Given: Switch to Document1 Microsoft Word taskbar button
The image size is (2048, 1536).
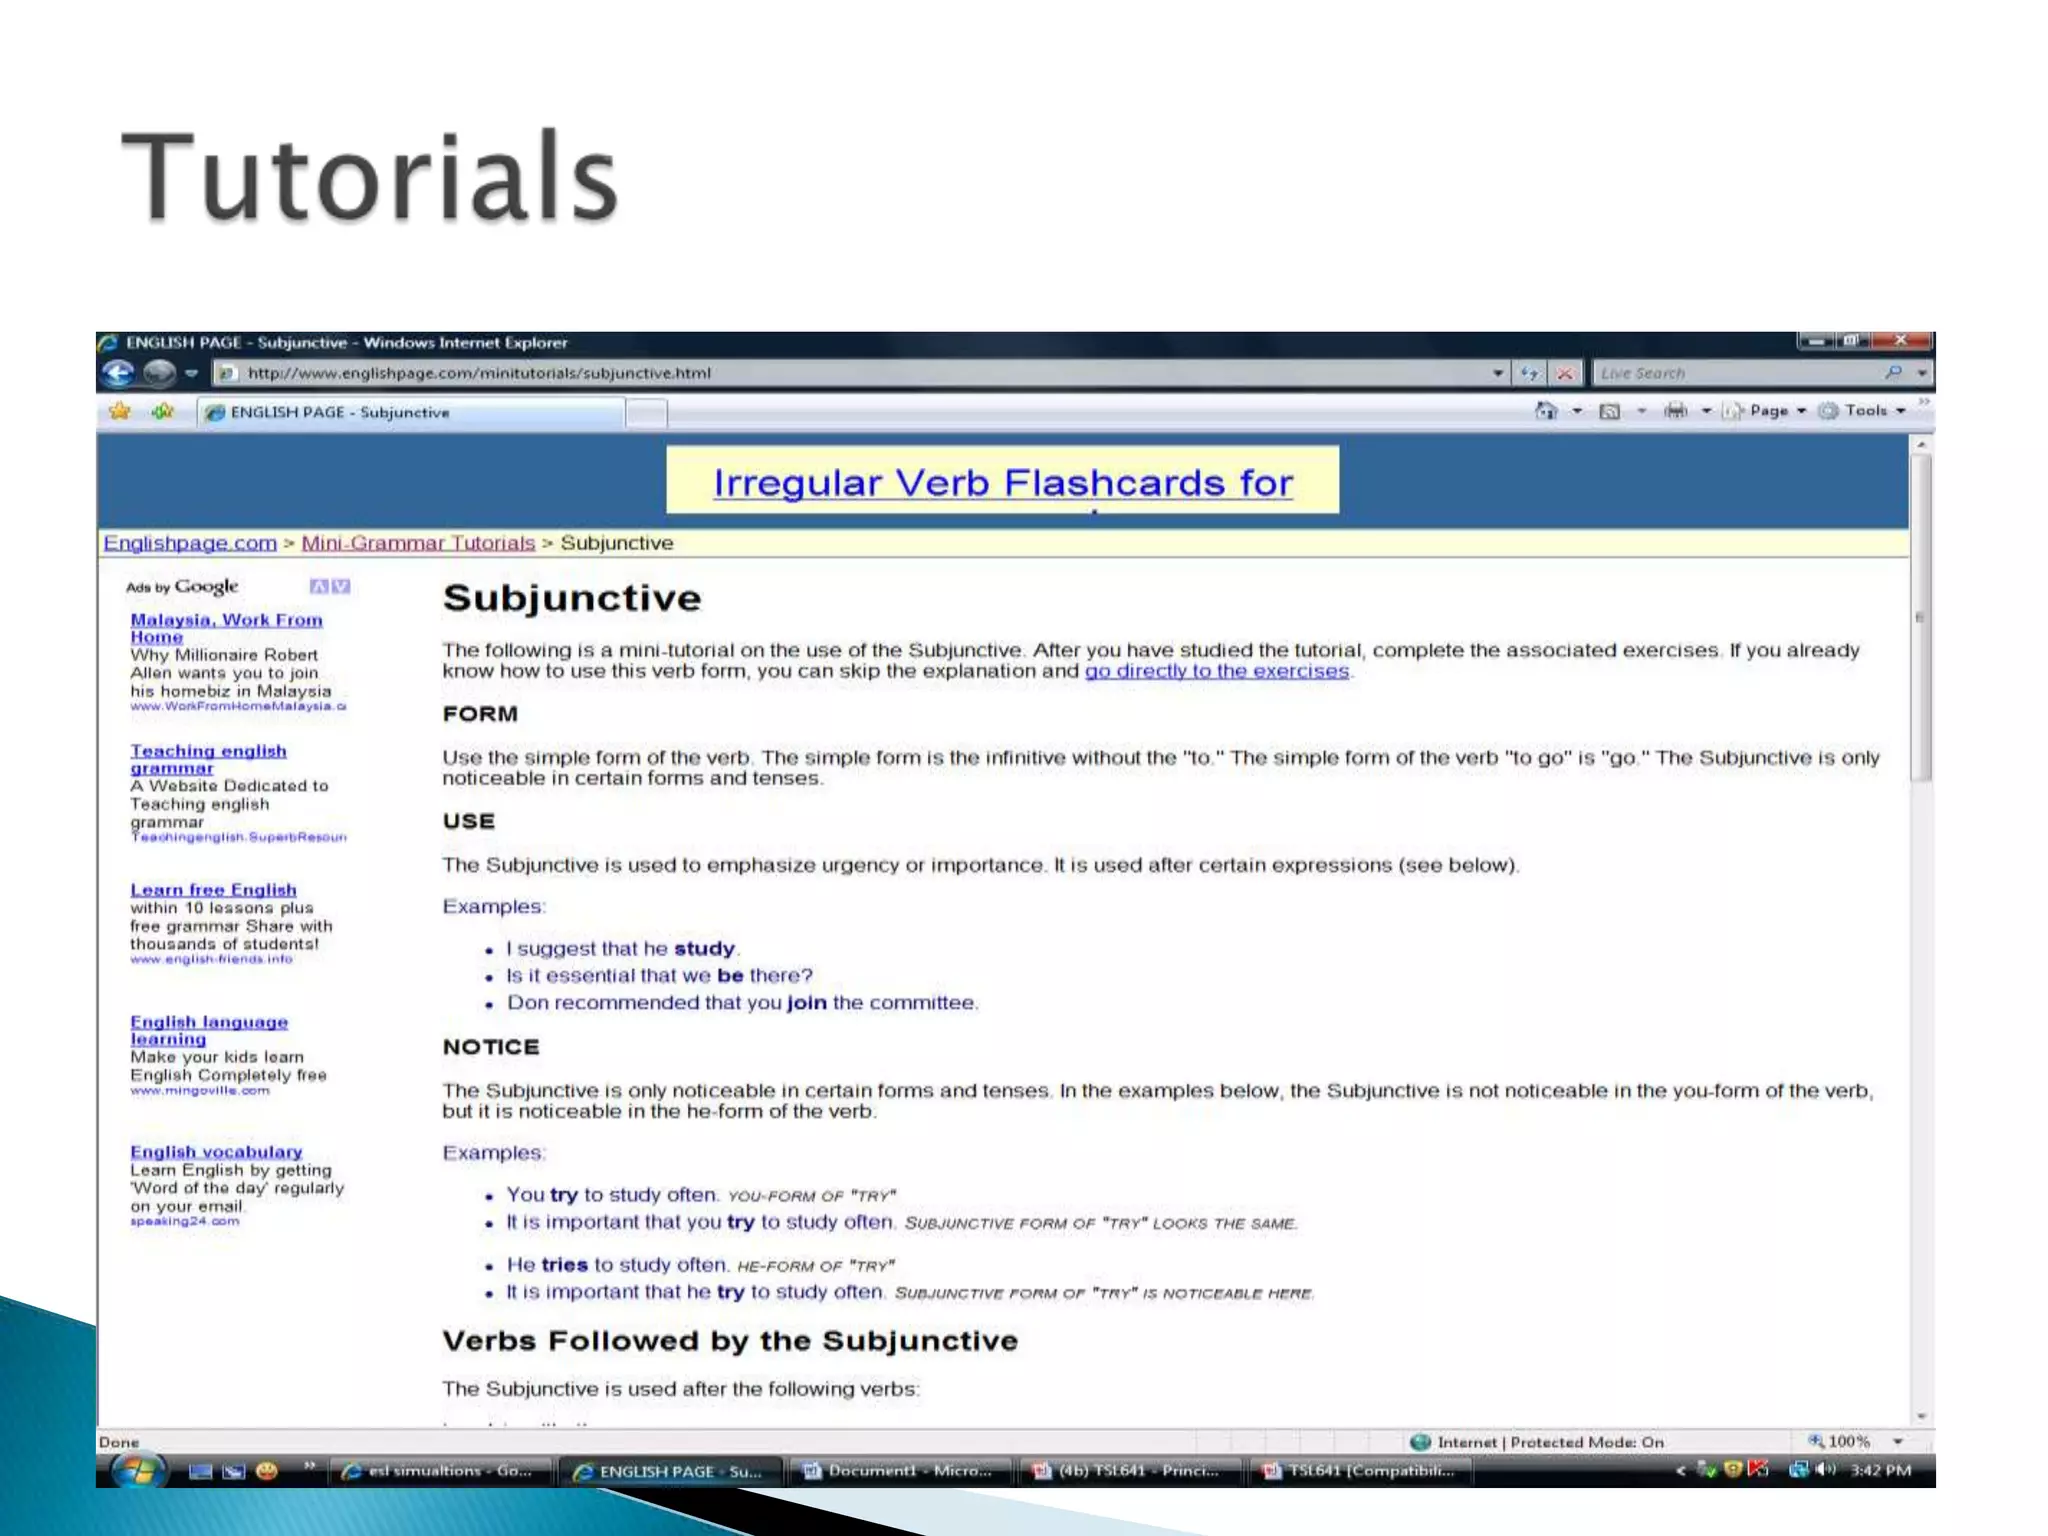Looking at the screenshot, I should 900,1471.
